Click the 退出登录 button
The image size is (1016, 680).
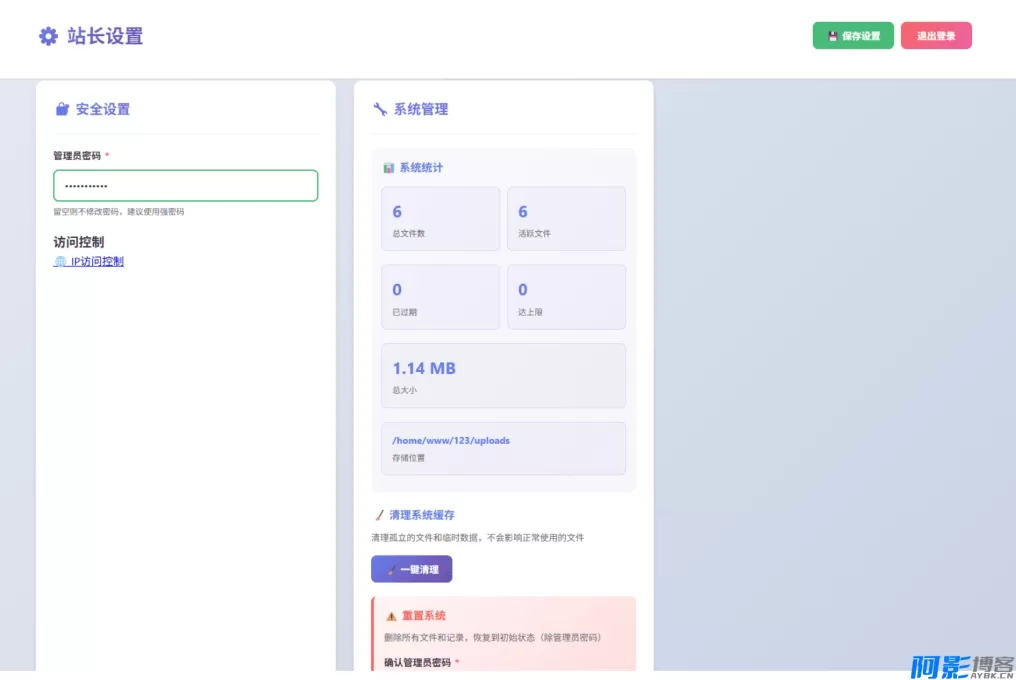tap(936, 35)
